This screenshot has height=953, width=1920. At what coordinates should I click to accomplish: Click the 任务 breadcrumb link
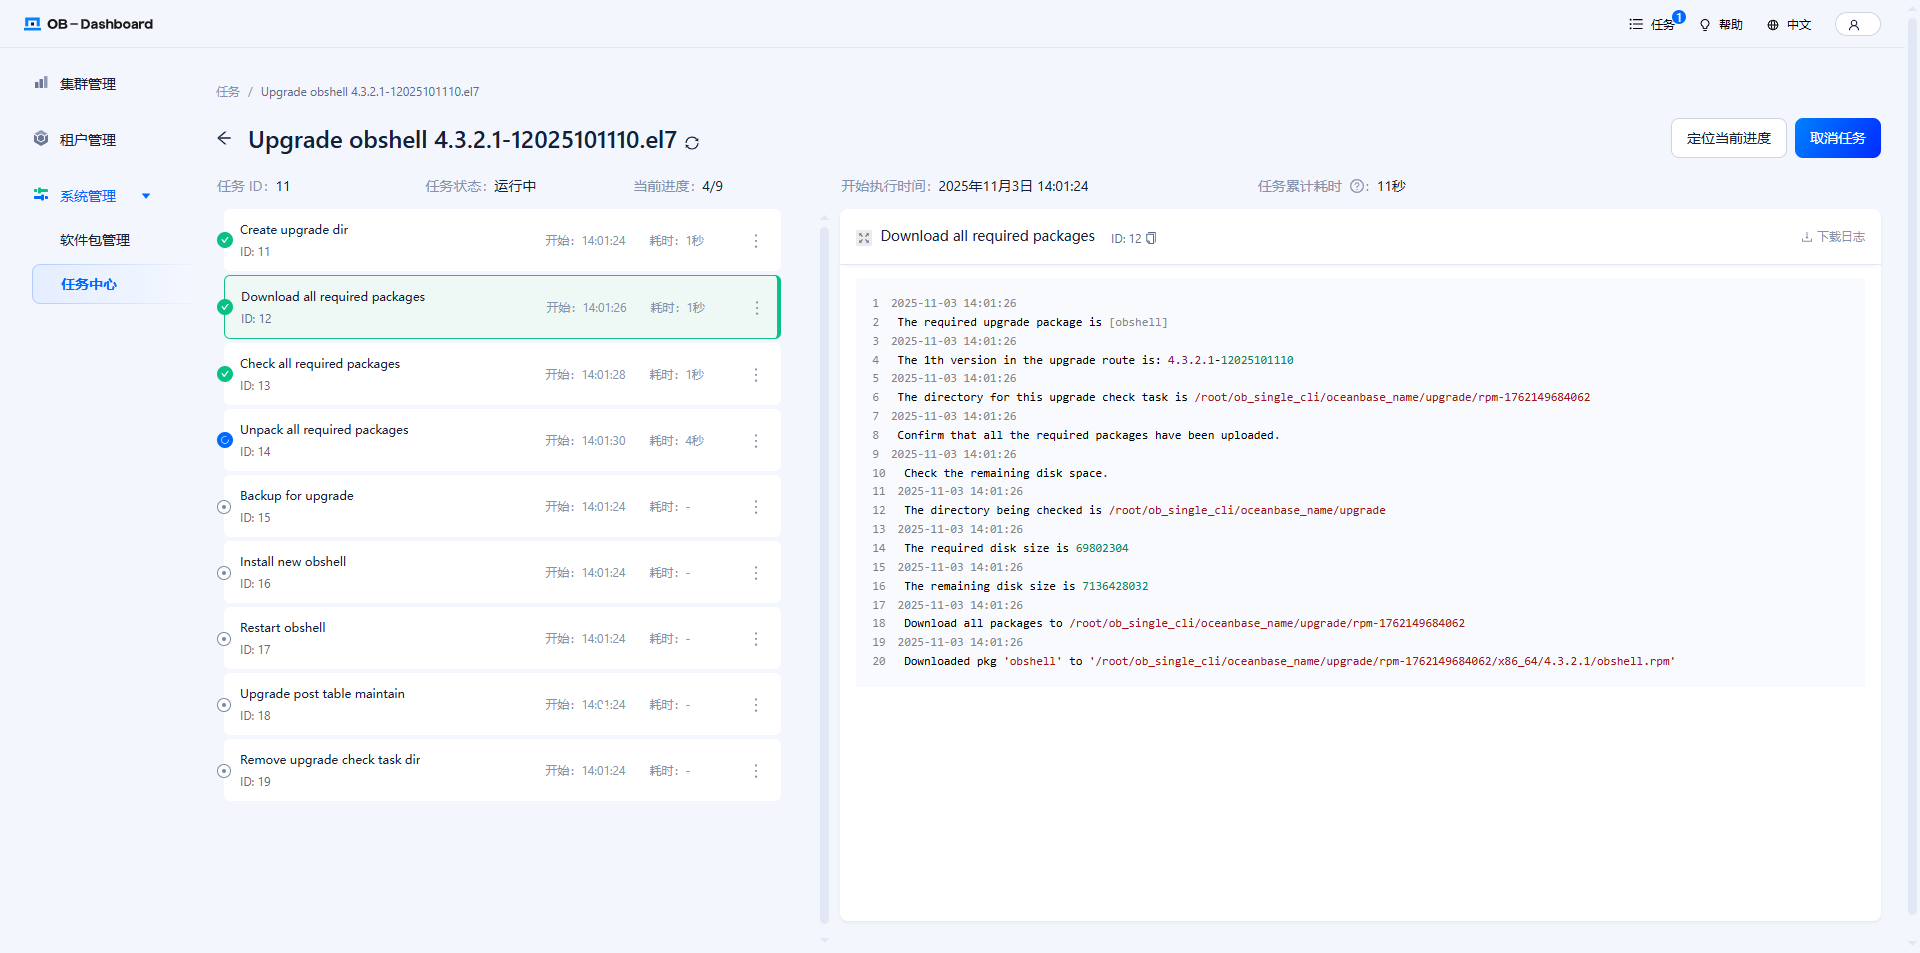(228, 92)
